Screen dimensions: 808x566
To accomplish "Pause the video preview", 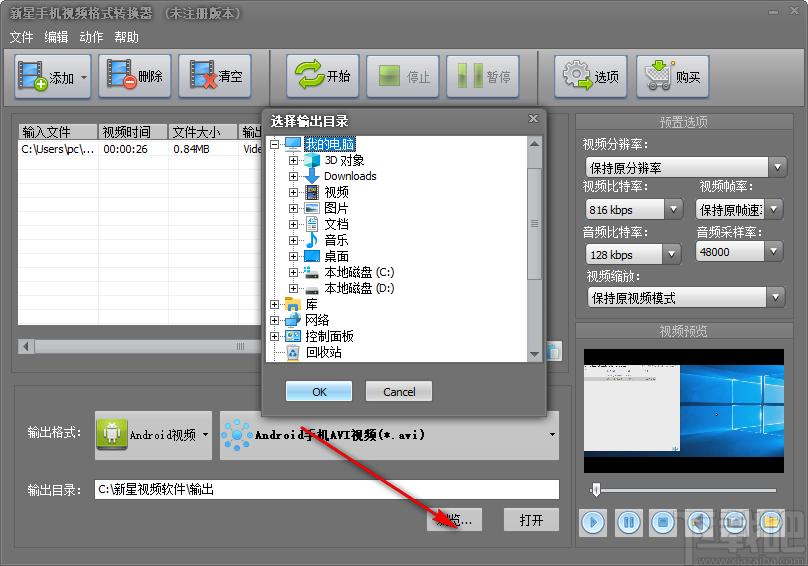I will pyautogui.click(x=629, y=522).
